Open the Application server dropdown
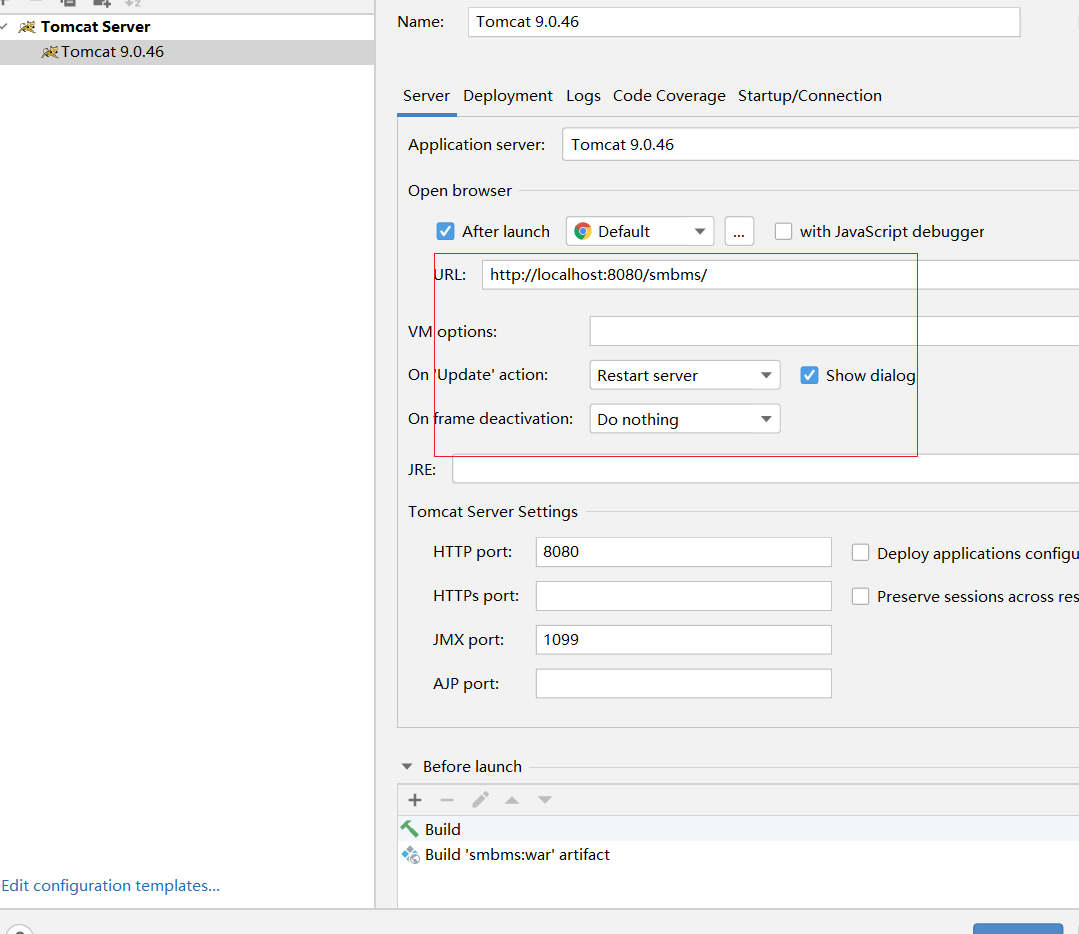Viewport: 1079px width, 934px height. pos(820,145)
